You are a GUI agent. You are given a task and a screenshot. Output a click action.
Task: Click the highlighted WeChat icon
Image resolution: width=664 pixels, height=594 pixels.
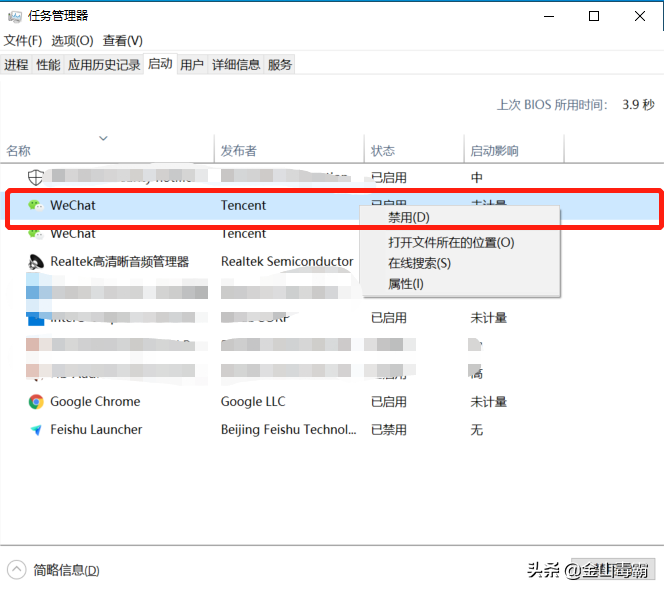click(x=36, y=206)
